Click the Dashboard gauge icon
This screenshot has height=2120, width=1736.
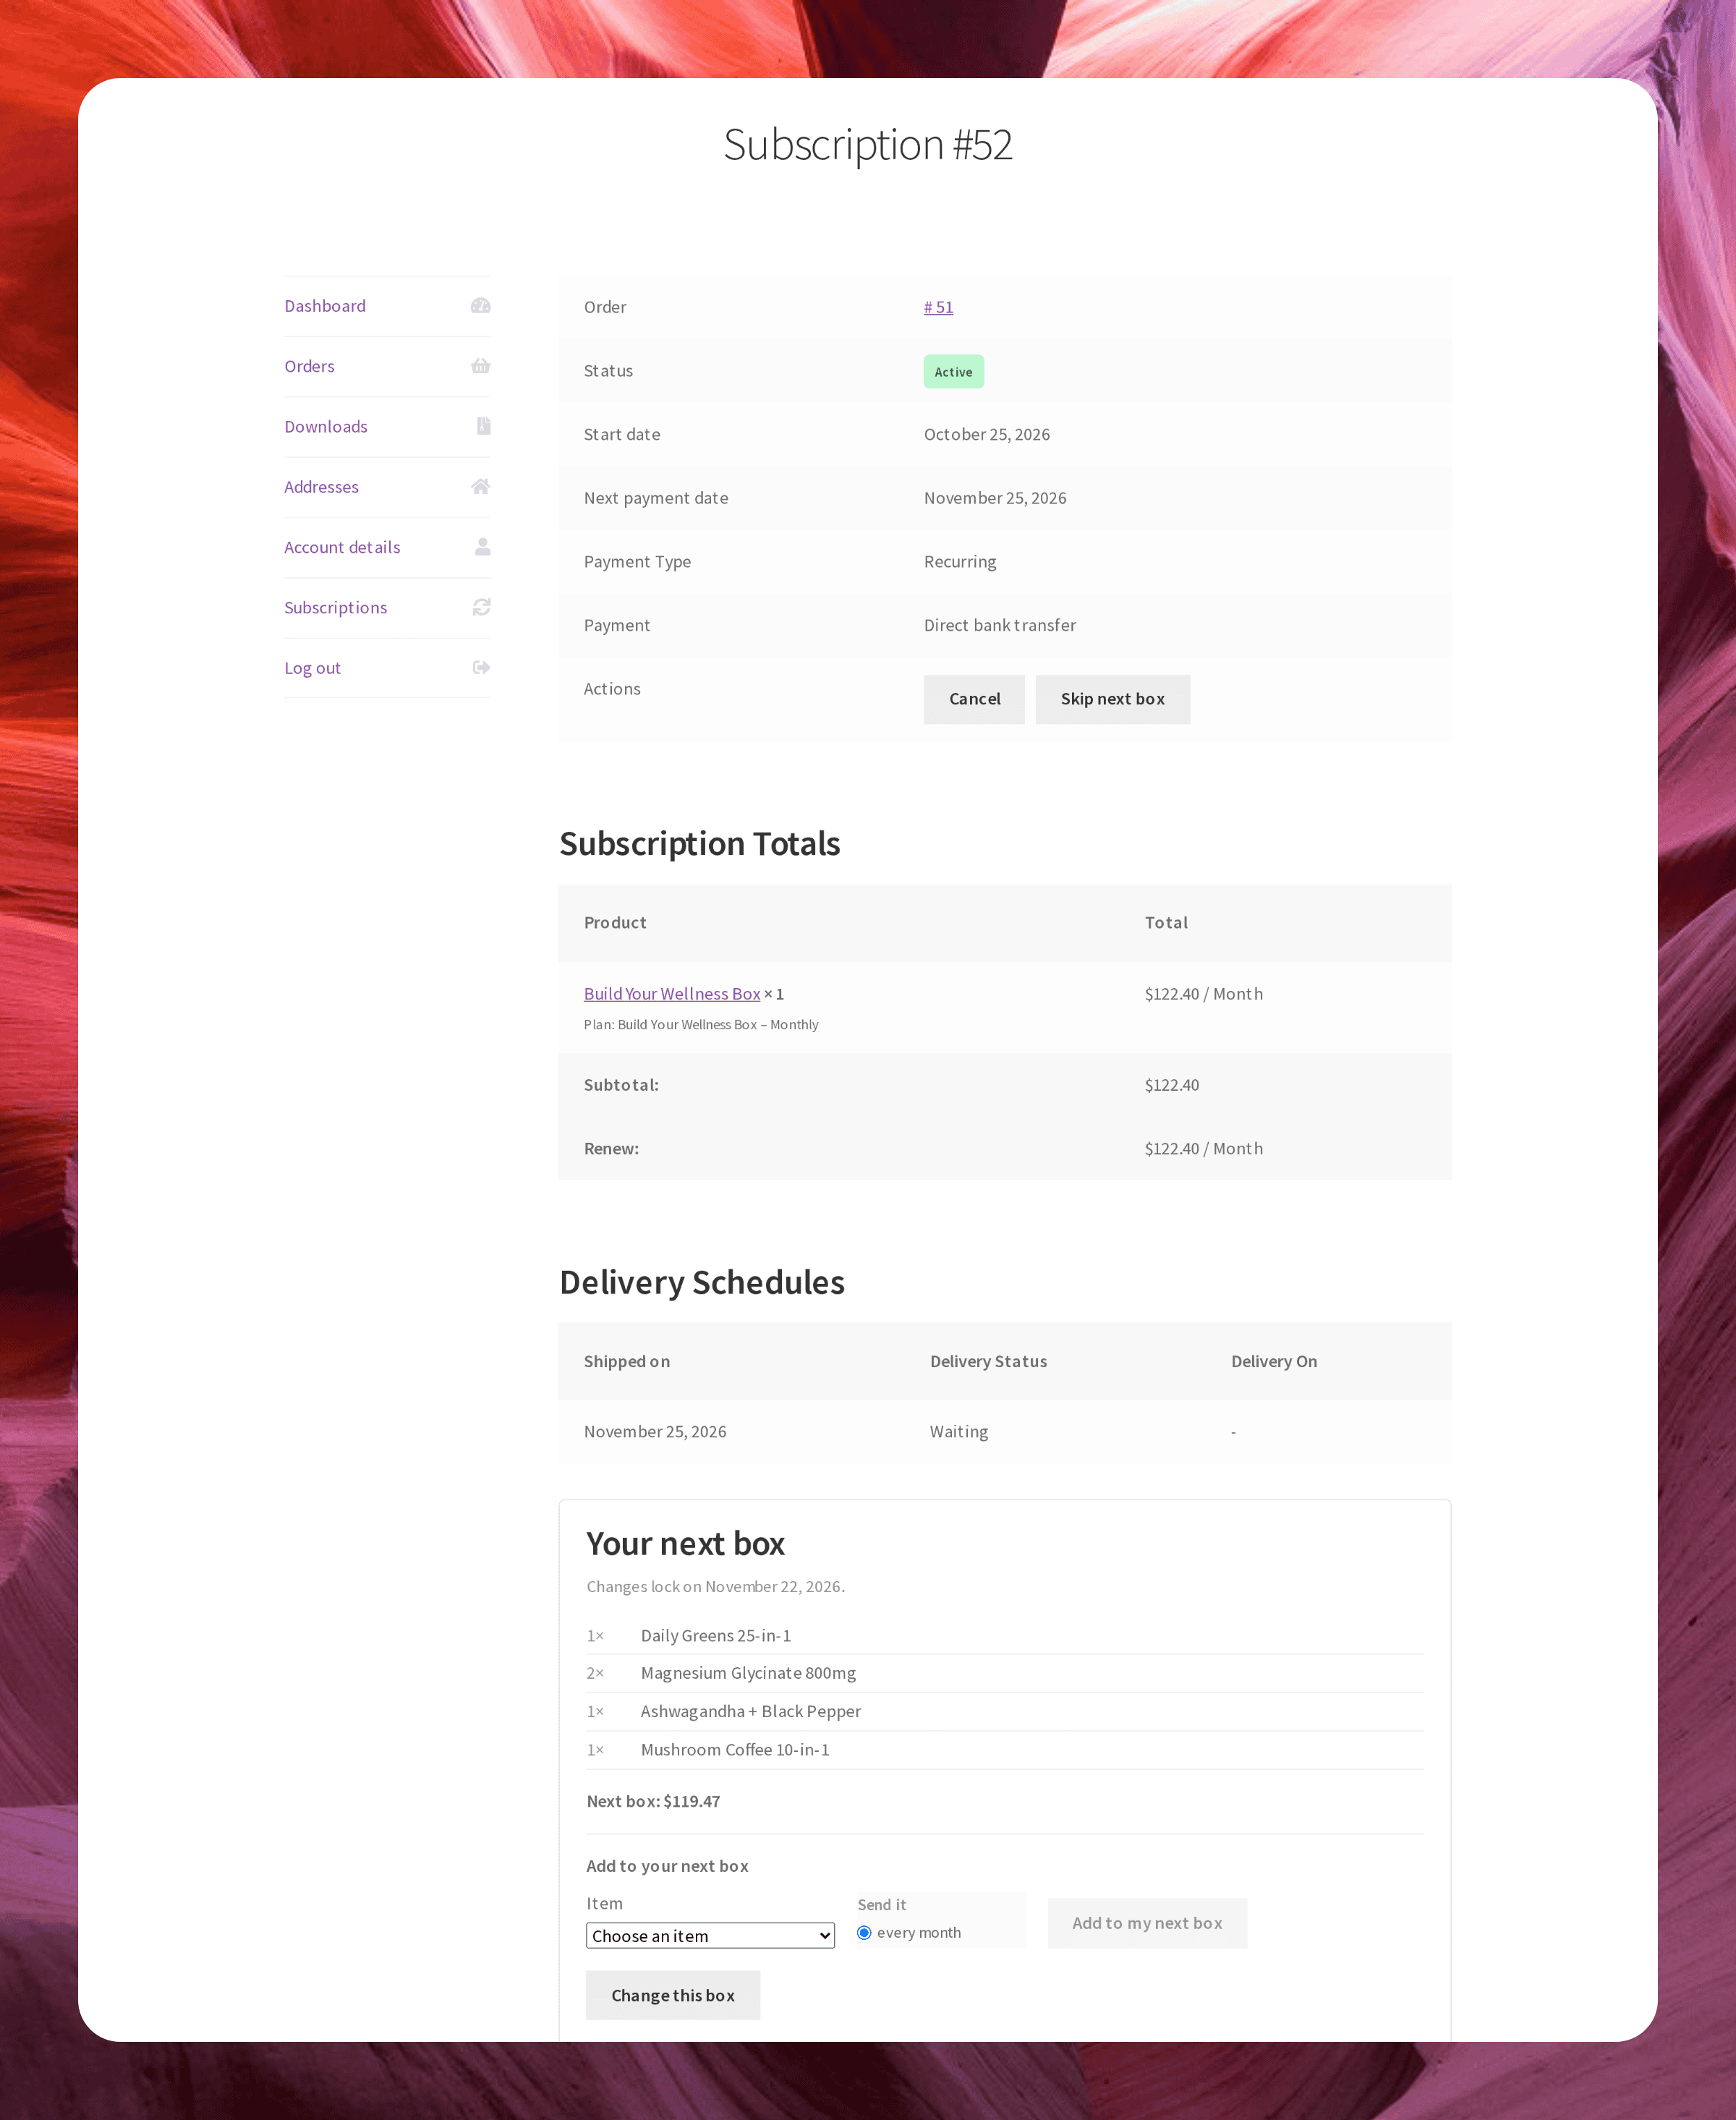coord(480,306)
